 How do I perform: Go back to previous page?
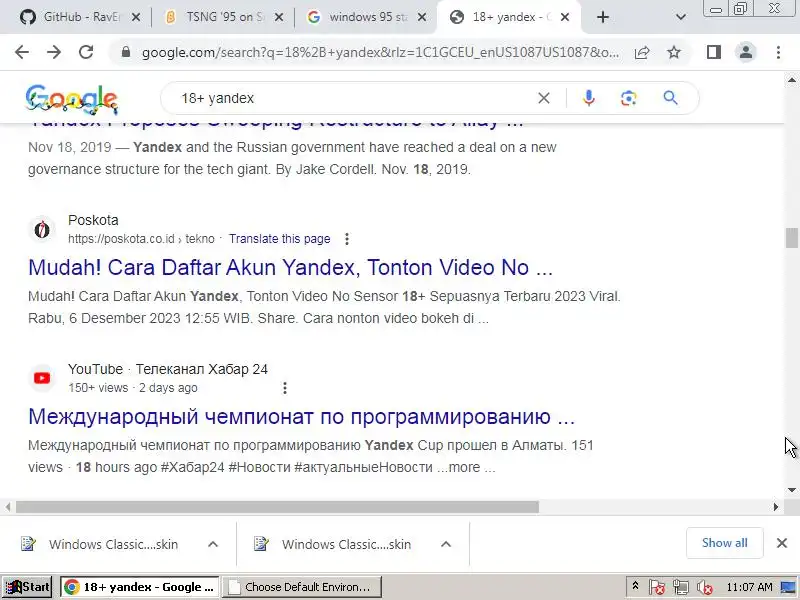[22, 52]
